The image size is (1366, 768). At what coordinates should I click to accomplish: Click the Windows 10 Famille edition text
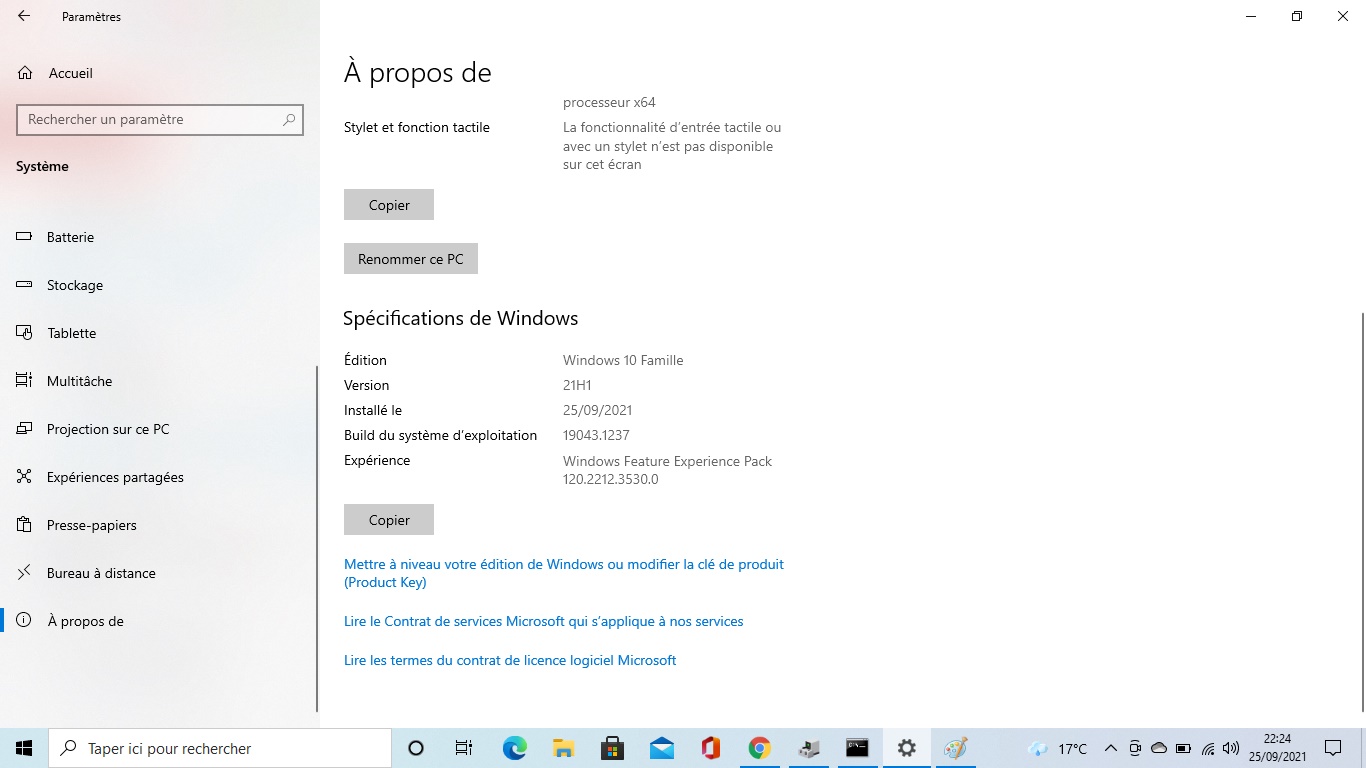pos(623,360)
